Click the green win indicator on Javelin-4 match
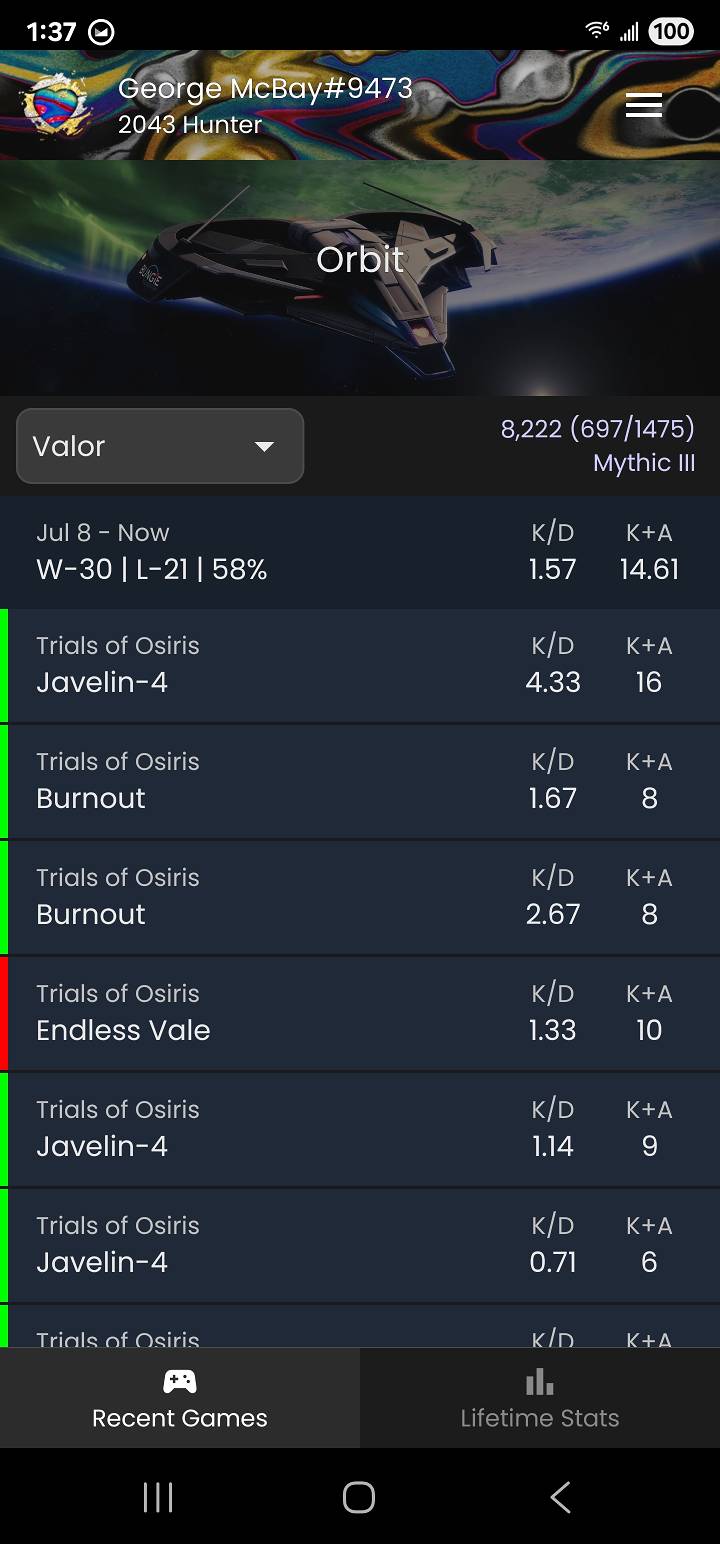The height and width of the screenshot is (1544, 720). tap(4, 666)
